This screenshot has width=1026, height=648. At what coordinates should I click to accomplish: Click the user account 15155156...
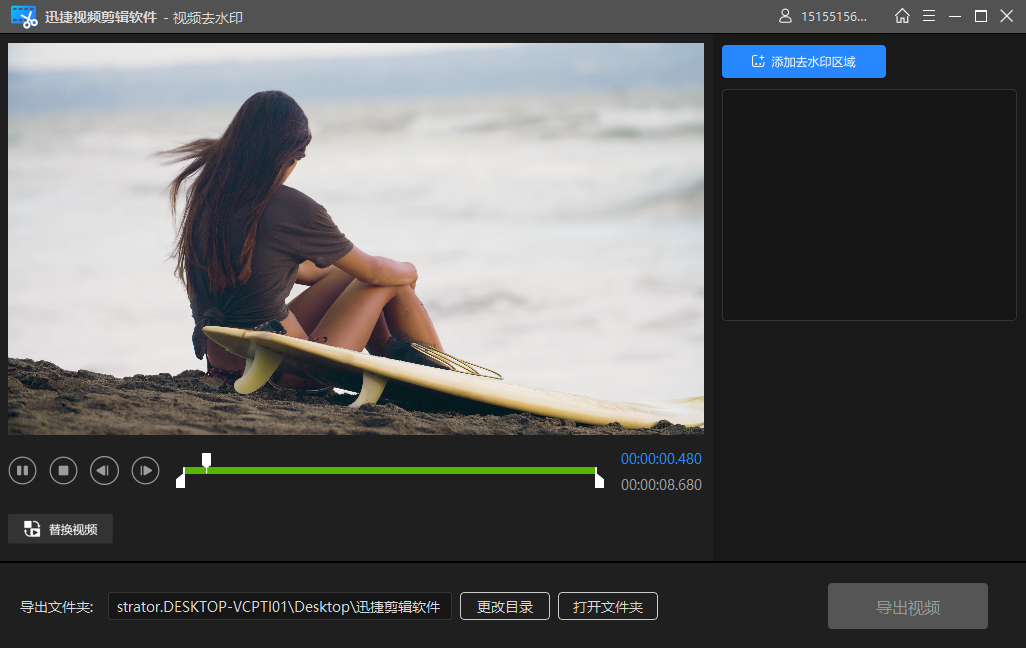click(823, 16)
